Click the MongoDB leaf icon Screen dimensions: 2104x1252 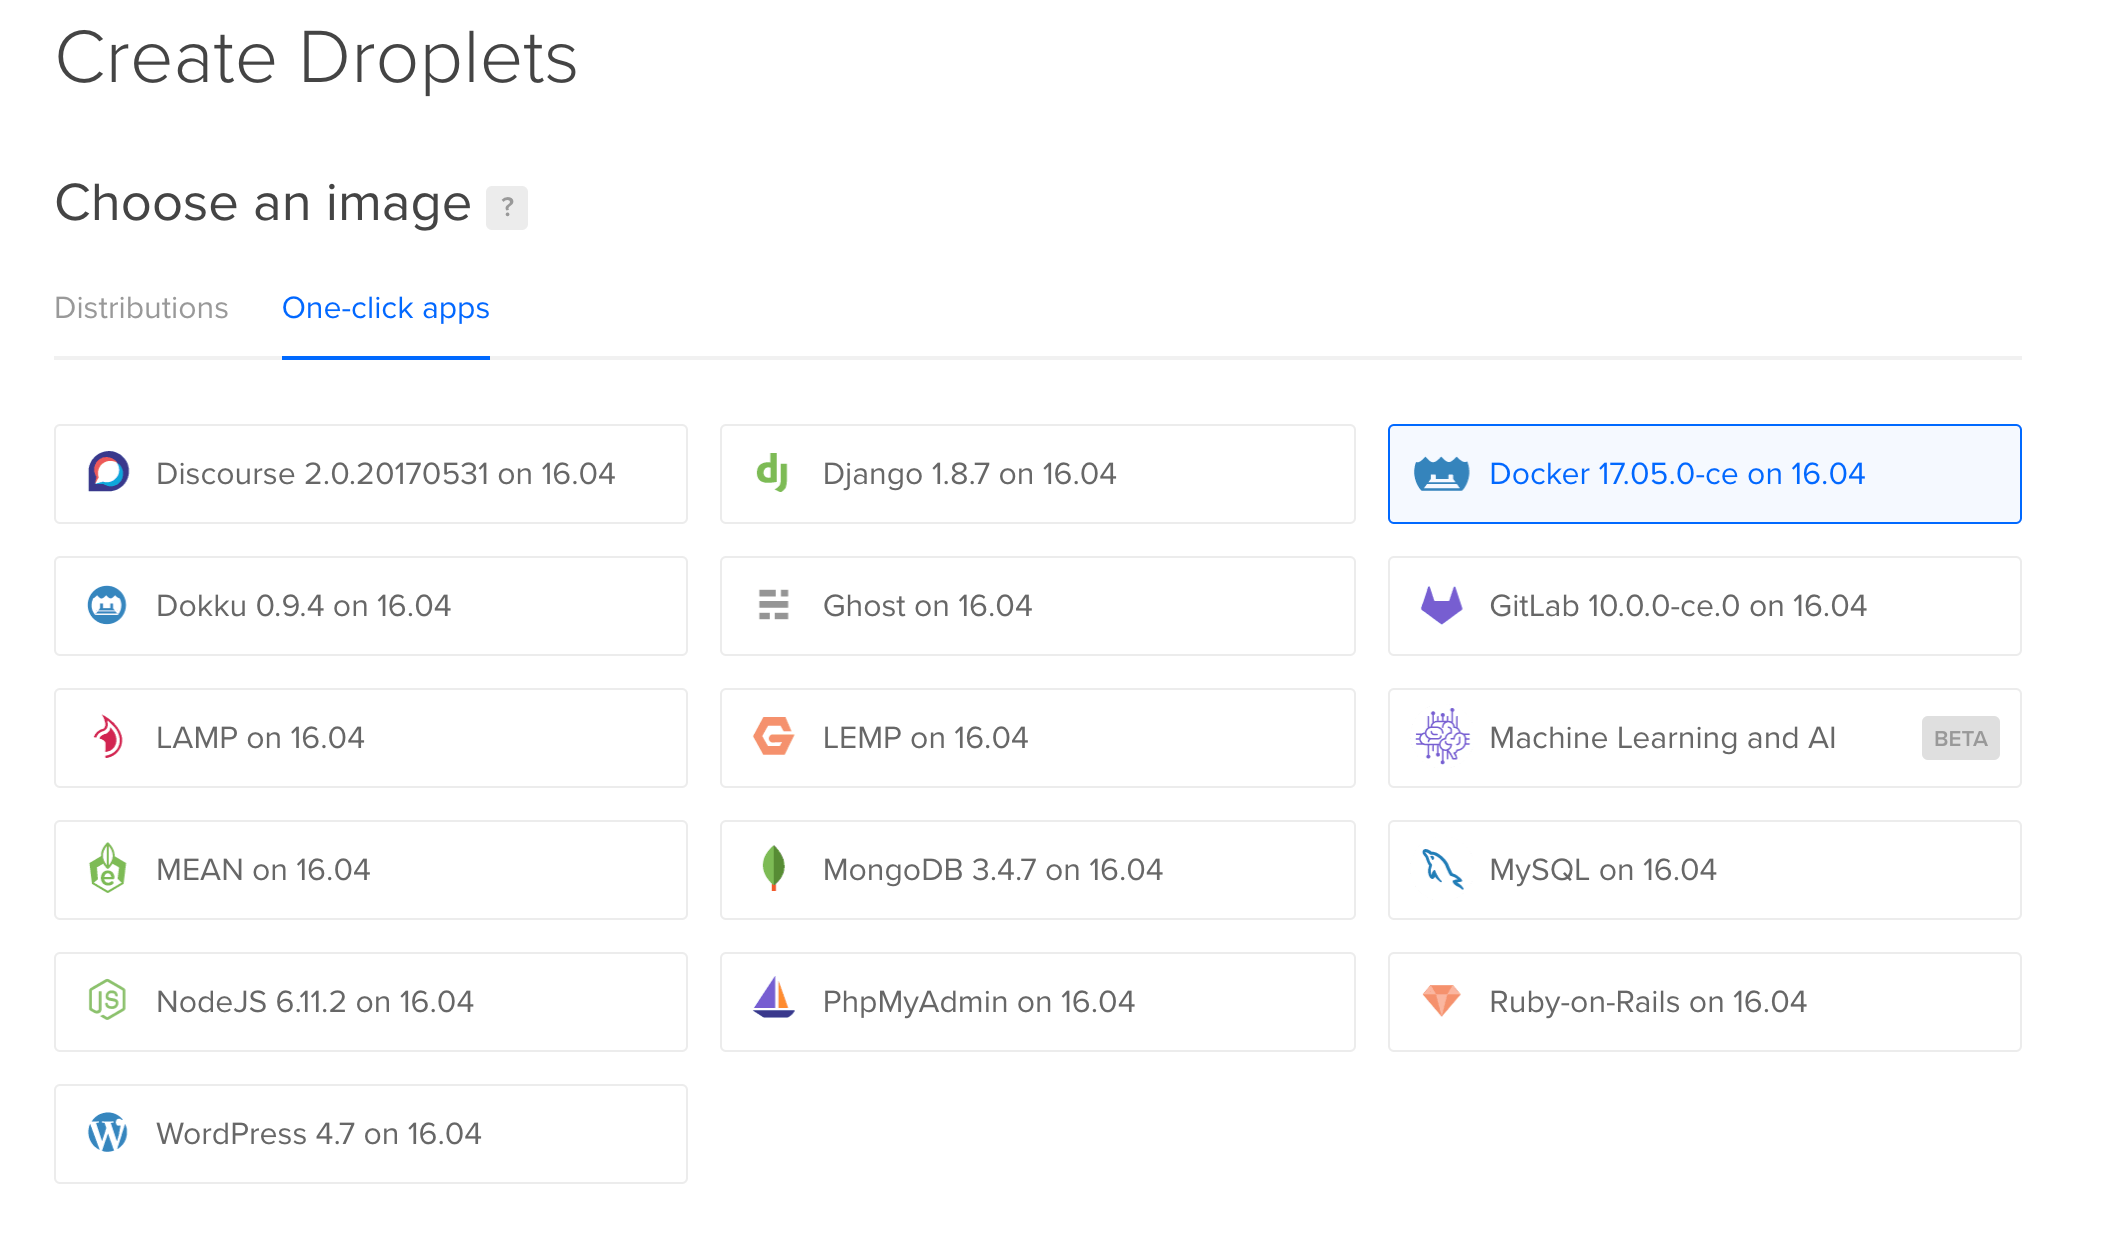[773, 868]
